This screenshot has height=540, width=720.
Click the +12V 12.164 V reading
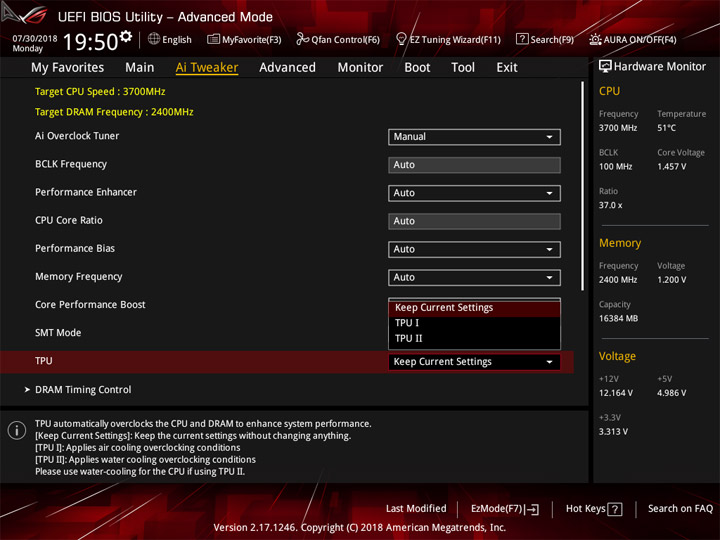pyautogui.click(x=616, y=393)
